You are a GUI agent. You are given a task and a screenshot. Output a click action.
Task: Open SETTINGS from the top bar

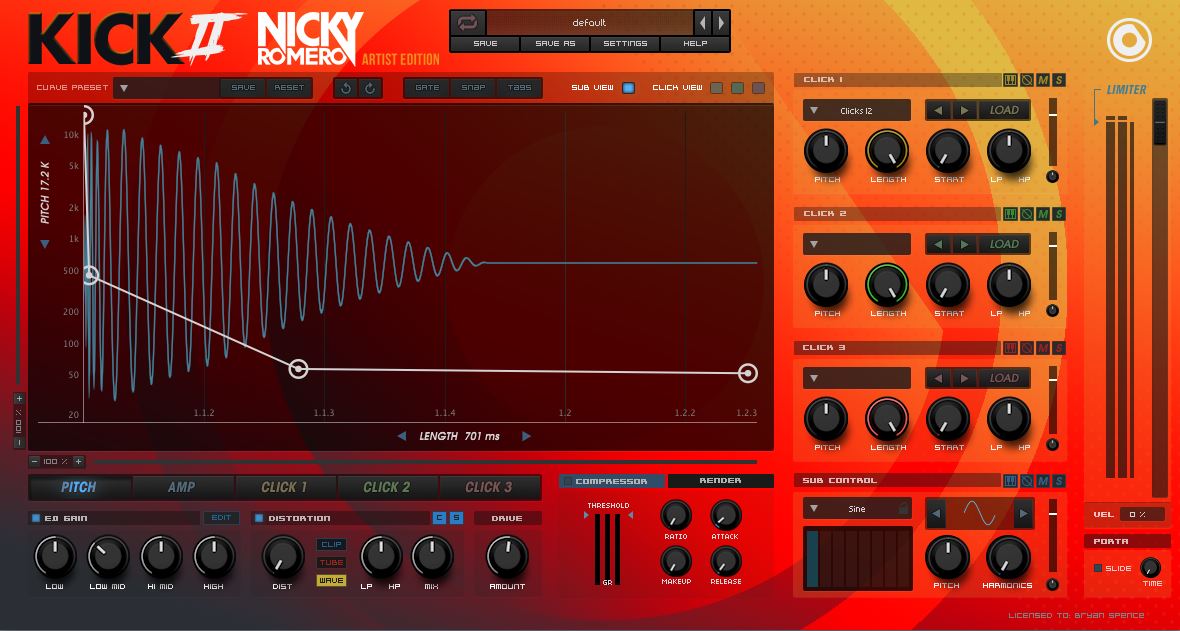point(625,44)
